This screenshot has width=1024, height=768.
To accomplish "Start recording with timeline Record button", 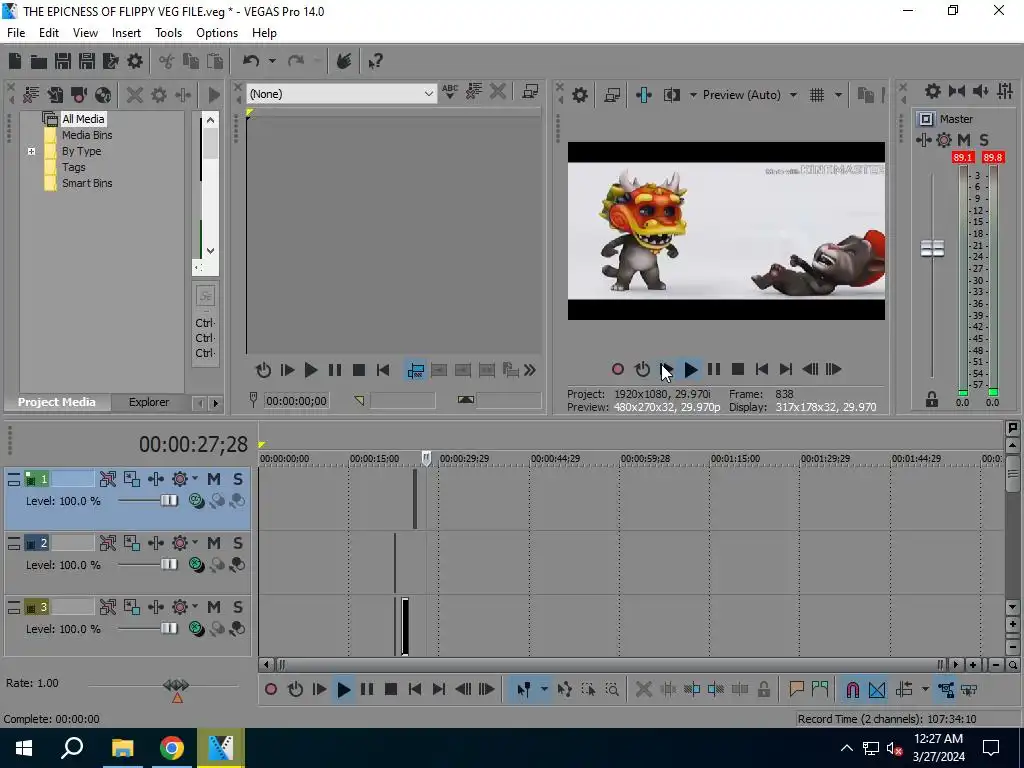I will coord(271,690).
